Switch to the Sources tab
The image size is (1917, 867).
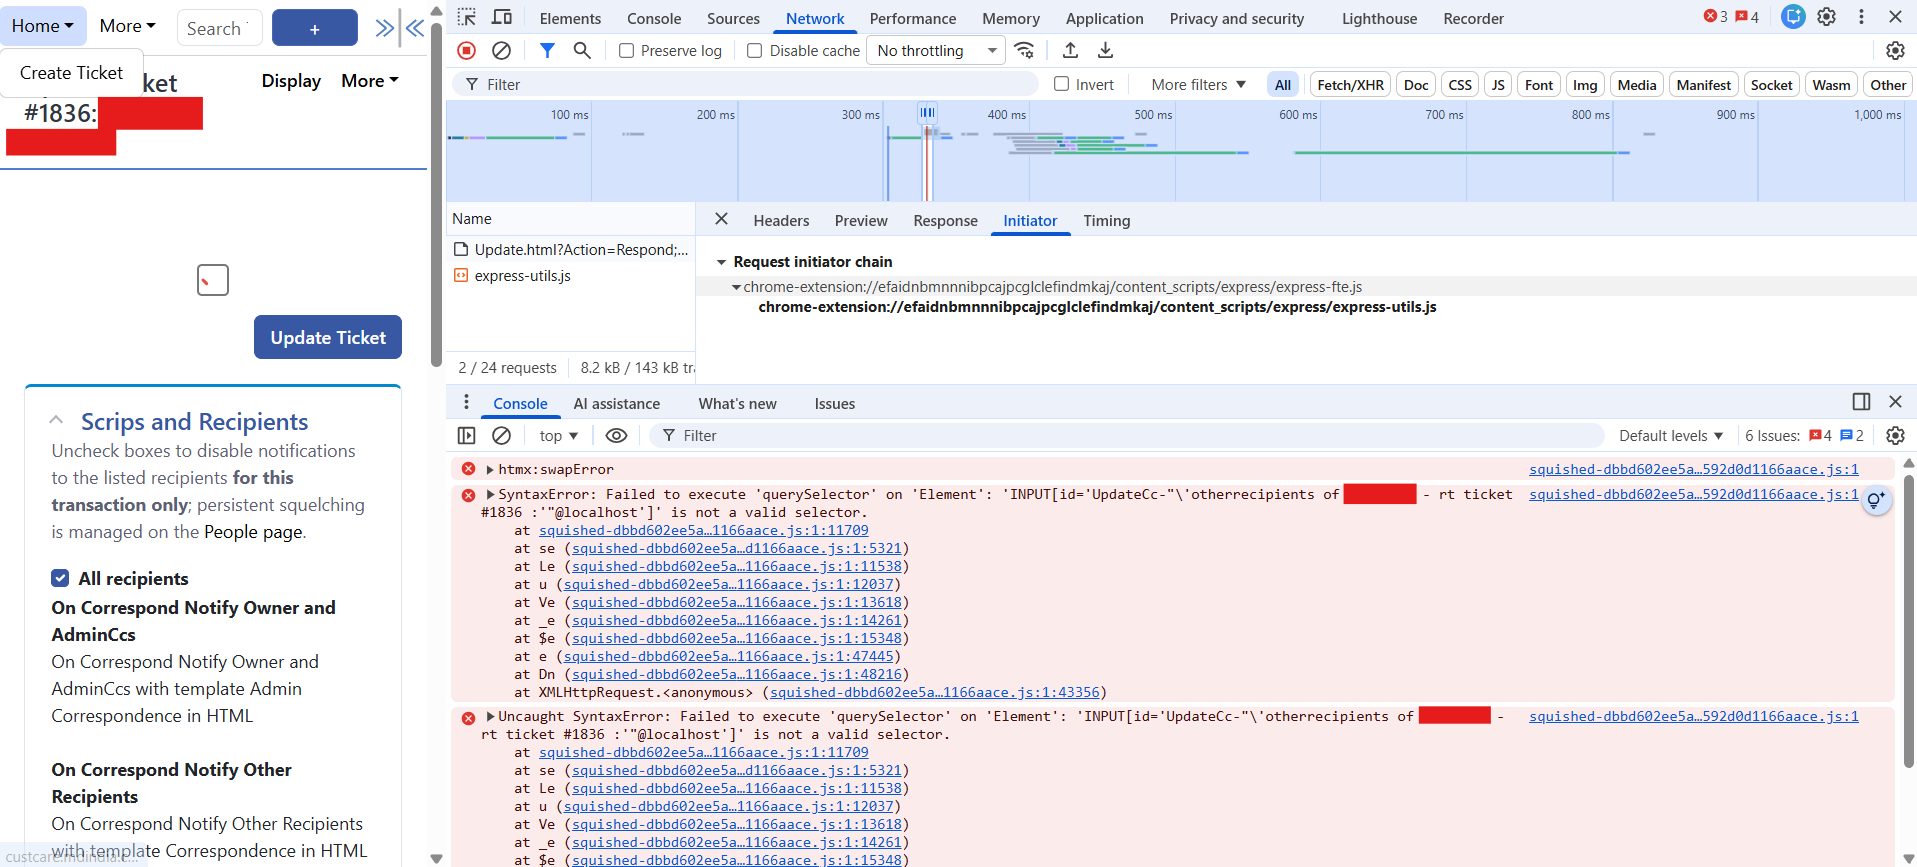[733, 18]
